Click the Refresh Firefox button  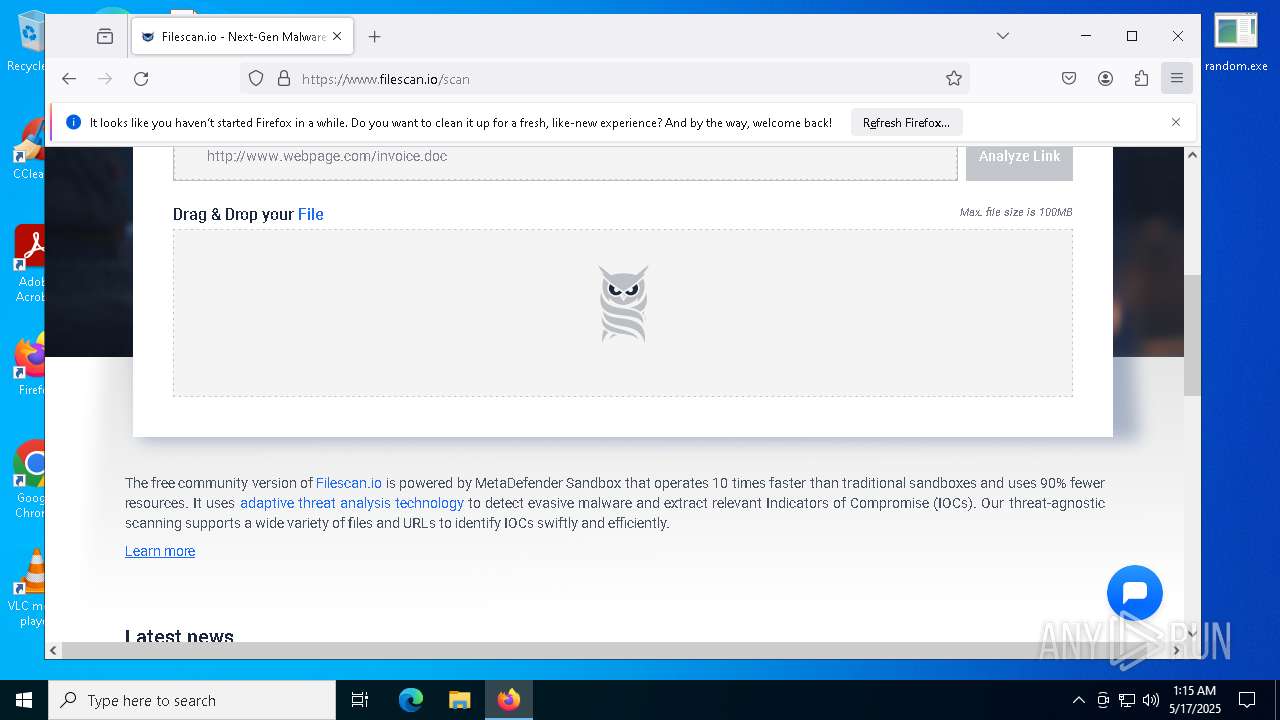(x=906, y=123)
